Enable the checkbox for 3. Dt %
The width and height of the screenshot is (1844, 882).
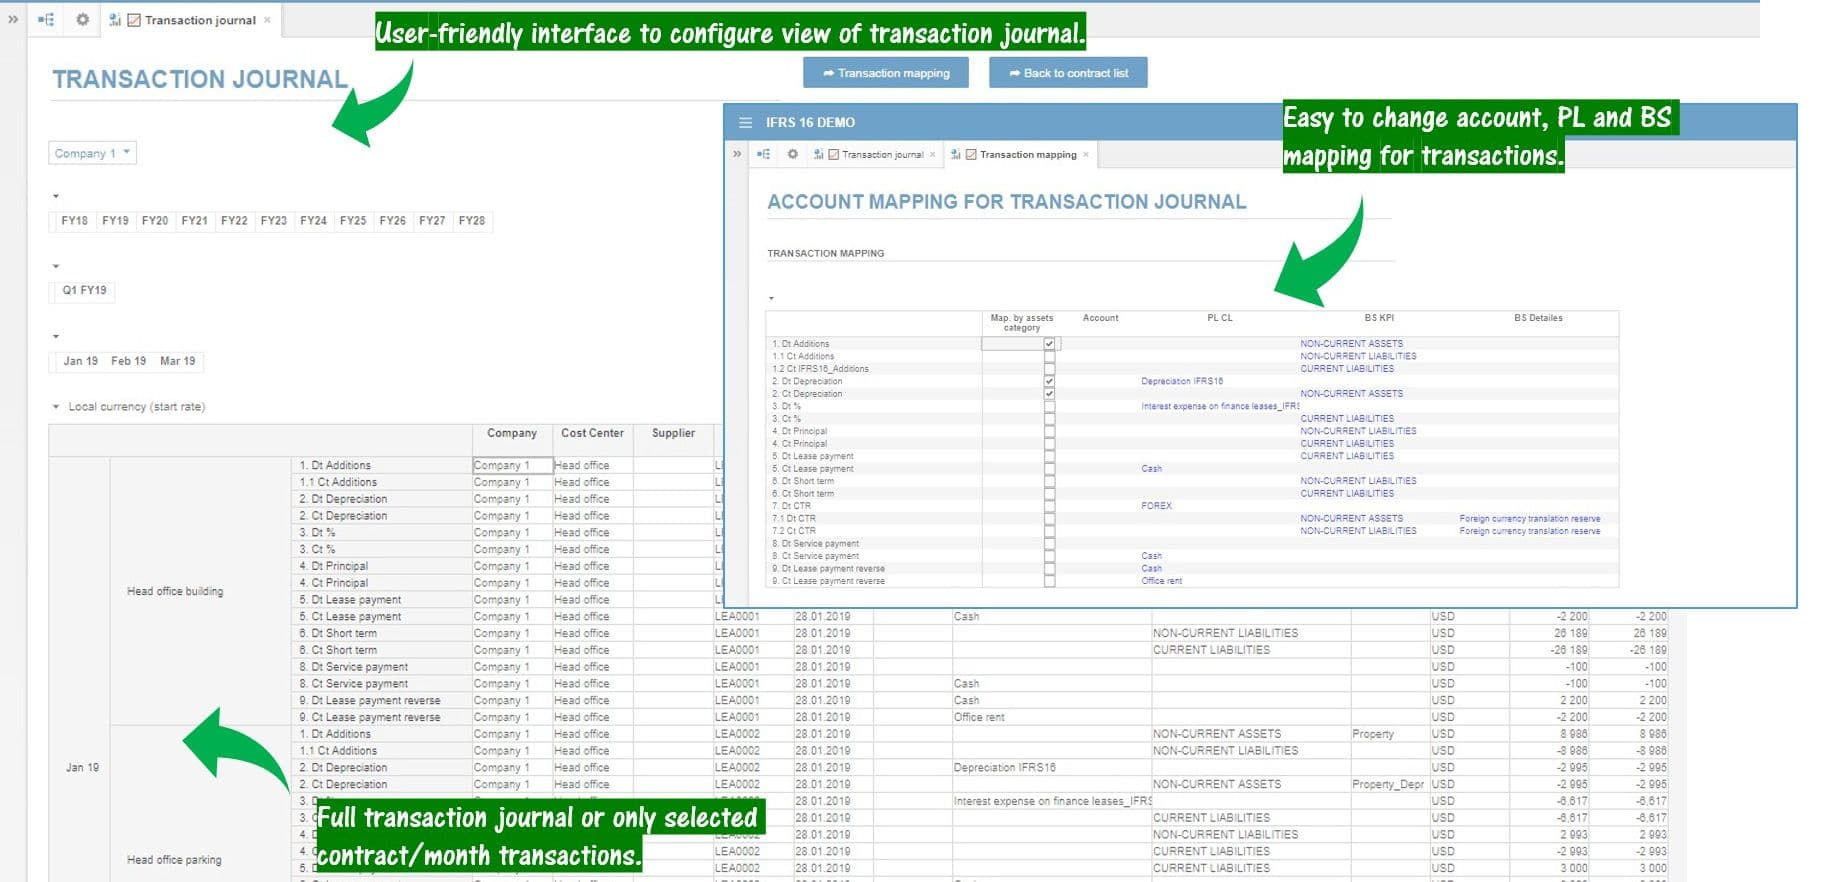pyautogui.click(x=1049, y=406)
